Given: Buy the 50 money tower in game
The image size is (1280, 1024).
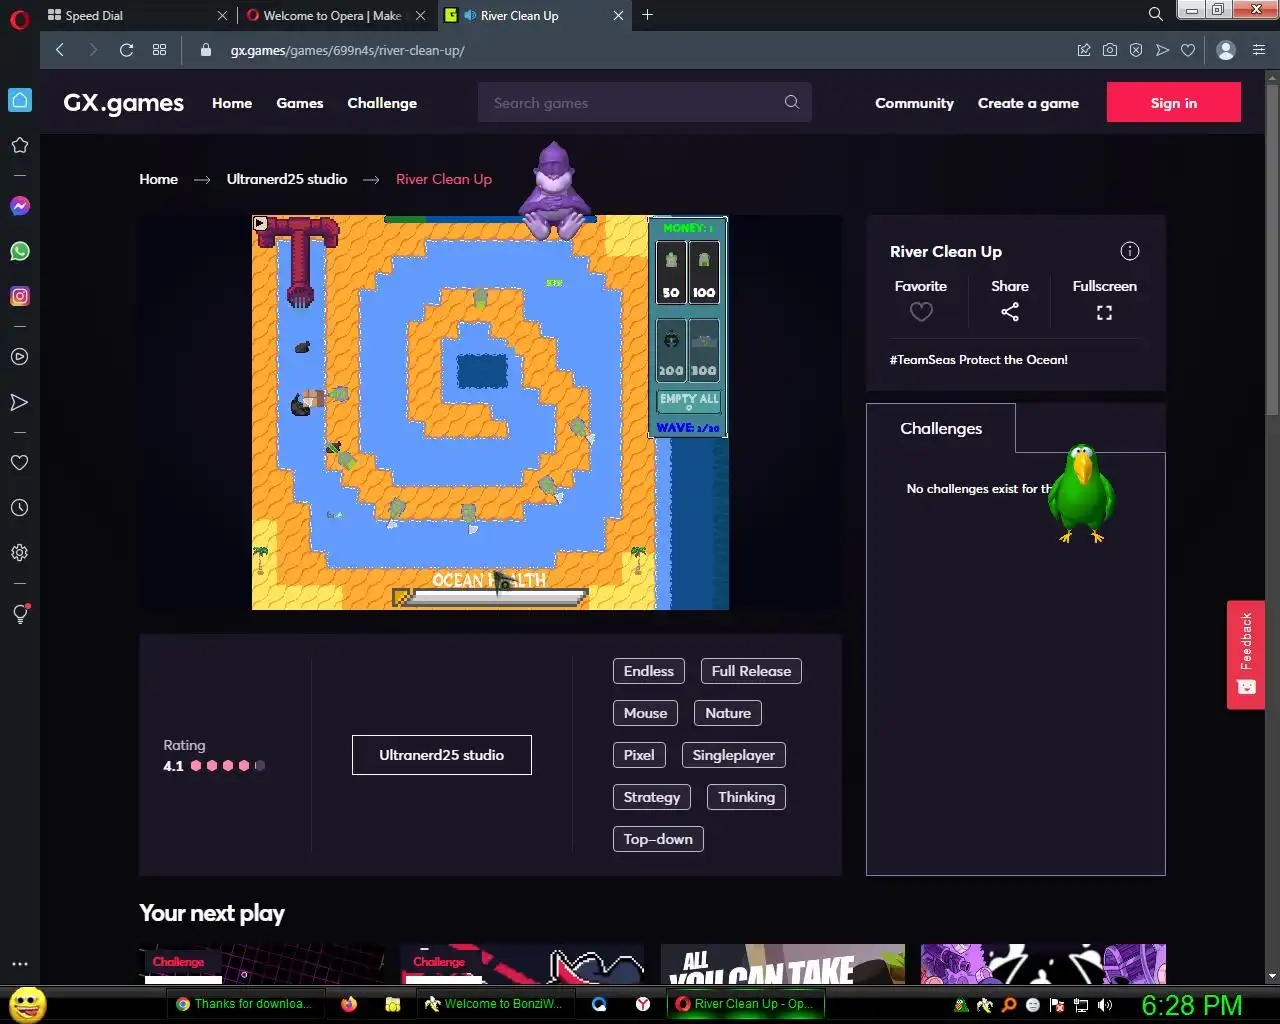Looking at the screenshot, I should (x=671, y=271).
